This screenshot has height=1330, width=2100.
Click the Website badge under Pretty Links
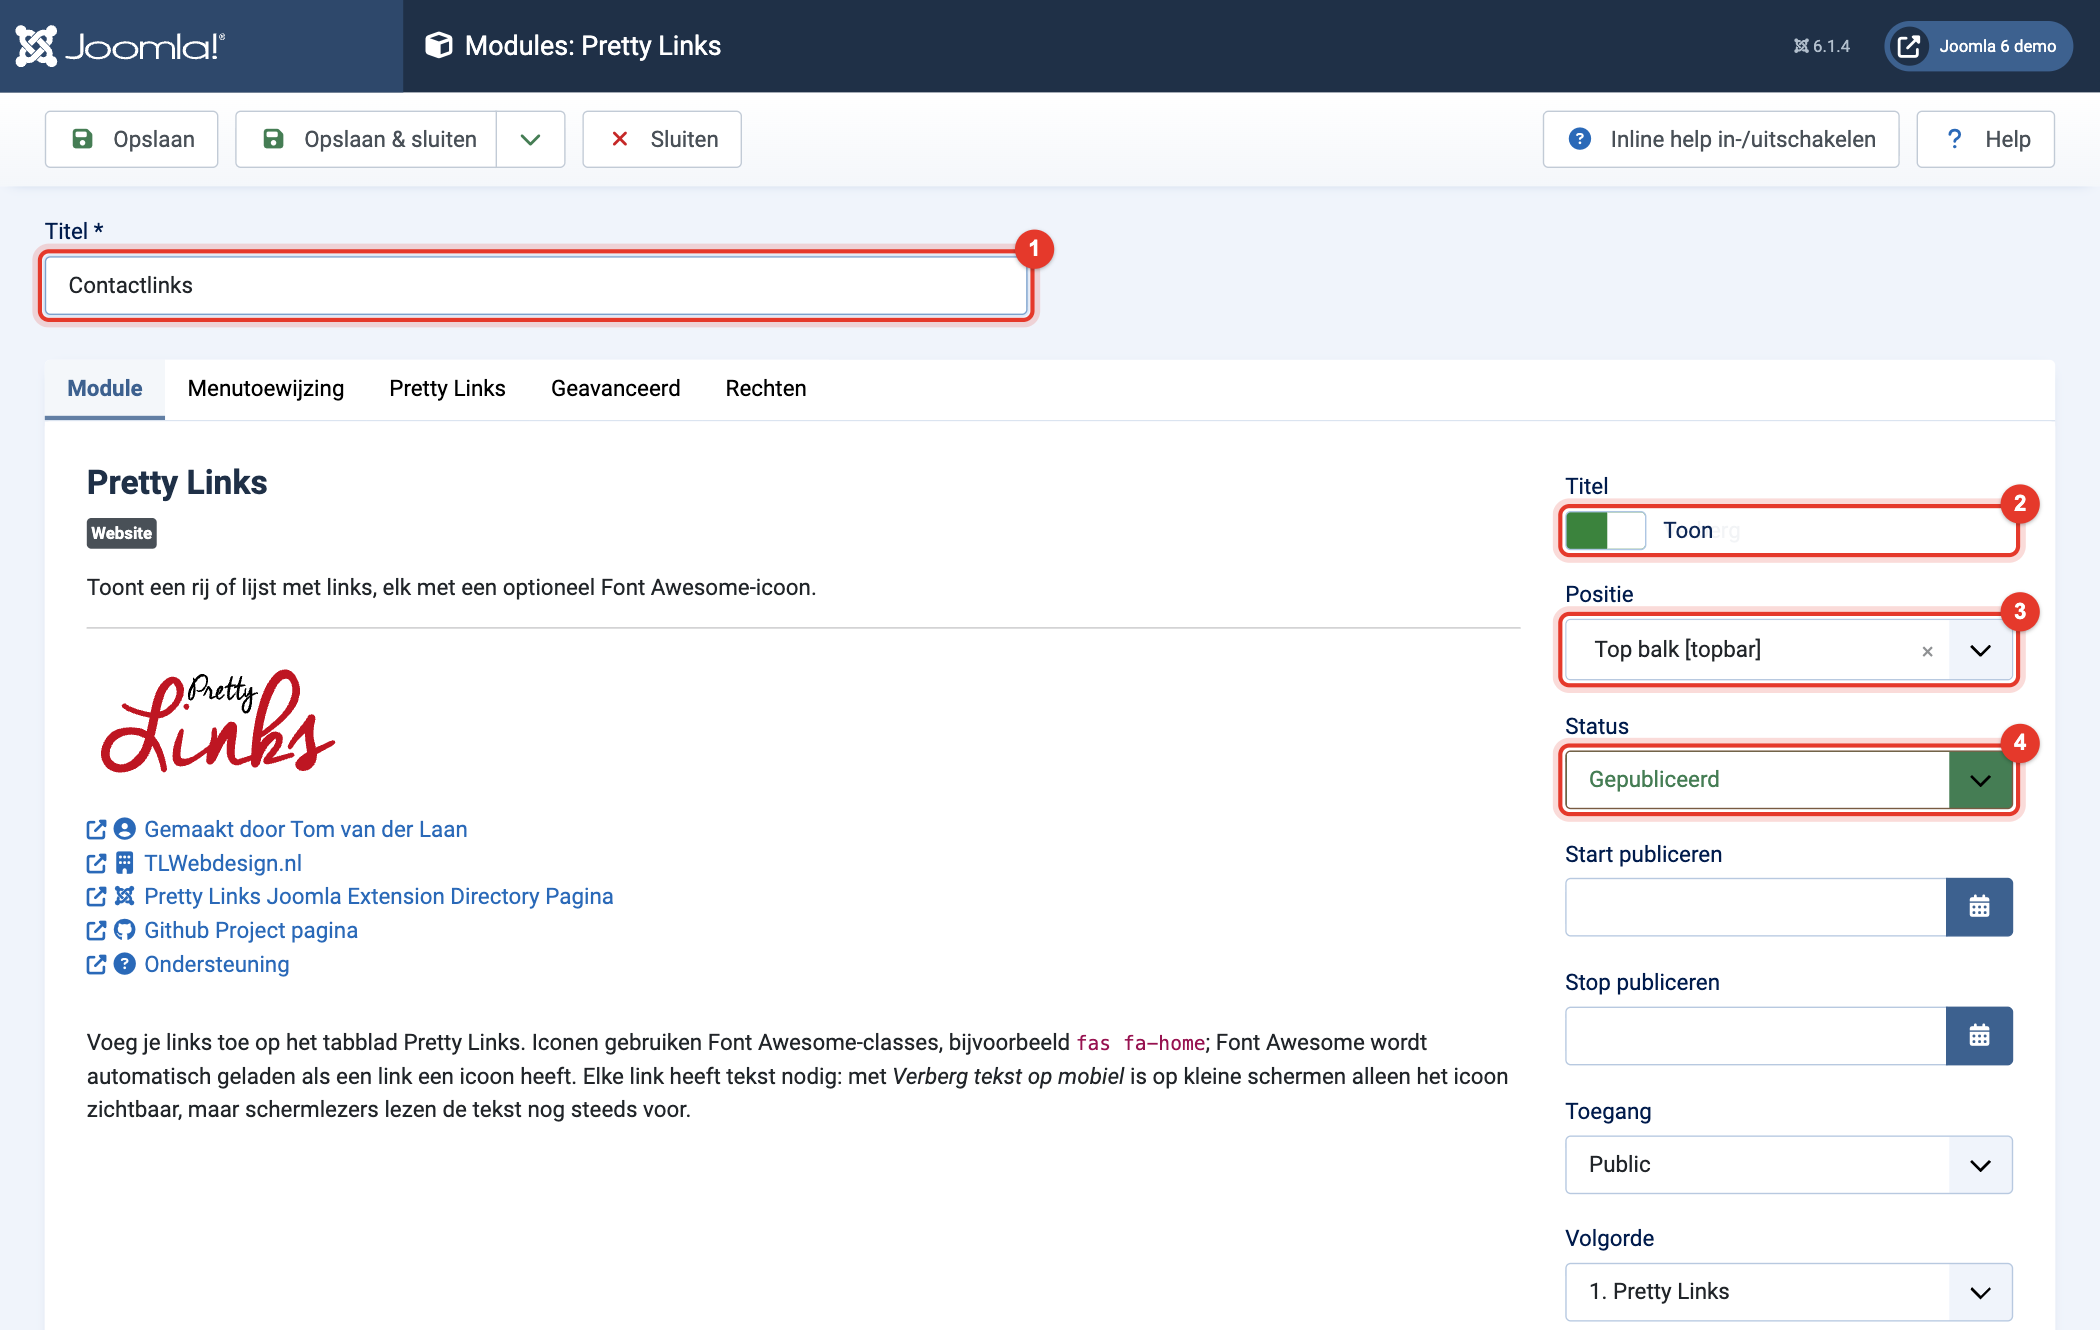click(x=122, y=533)
